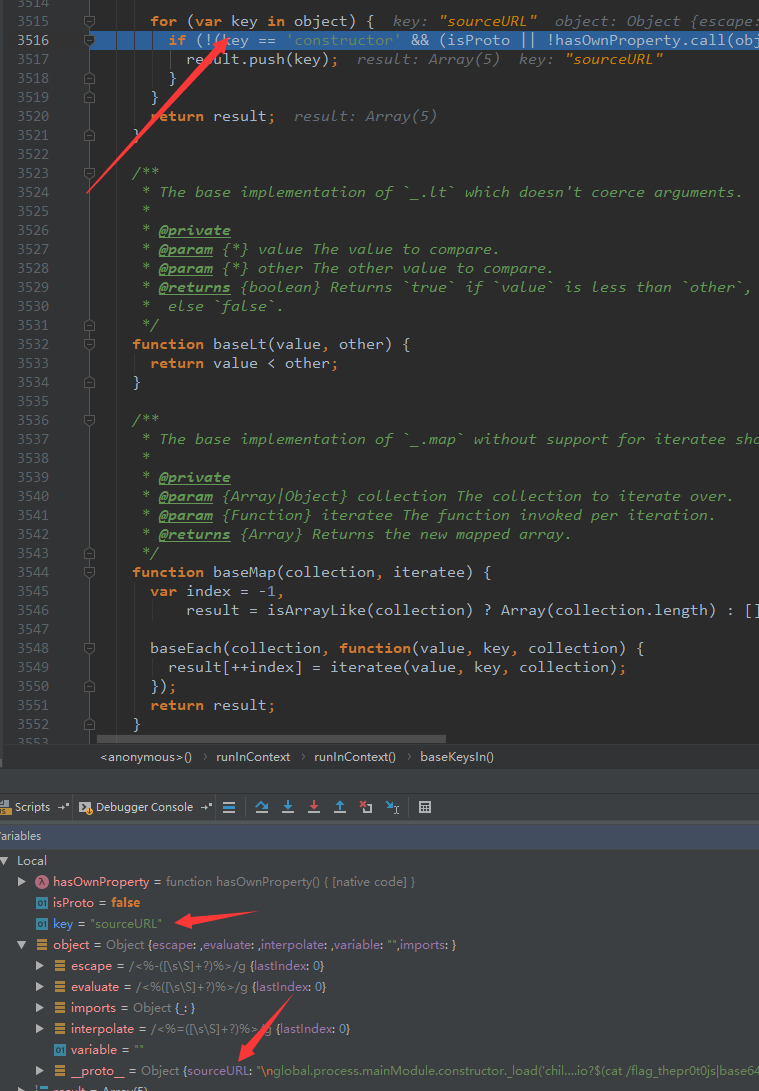Image resolution: width=759 pixels, height=1091 pixels.
Task: Click the 'function baseMap(collection, iteratee)' line
Action: tap(312, 572)
